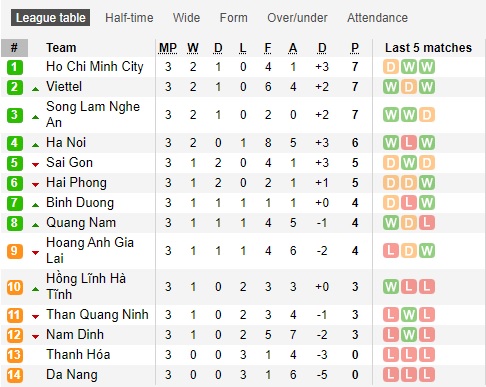
Task: Click Ha Noi's red L result badge
Action: point(409,143)
